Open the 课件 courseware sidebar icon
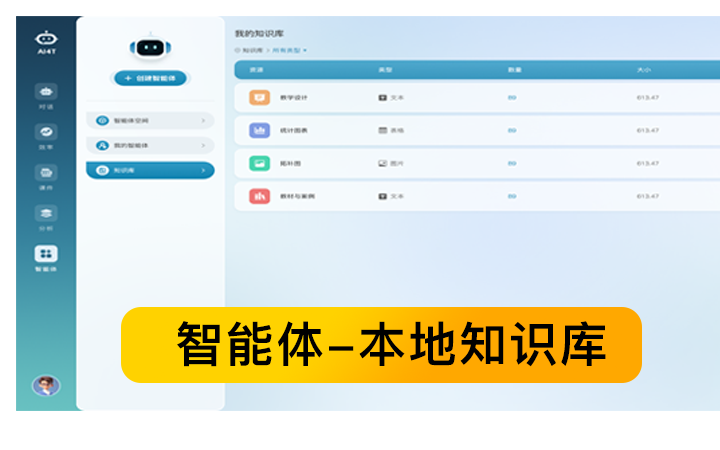The width and height of the screenshot is (720, 450). pyautogui.click(x=46, y=173)
